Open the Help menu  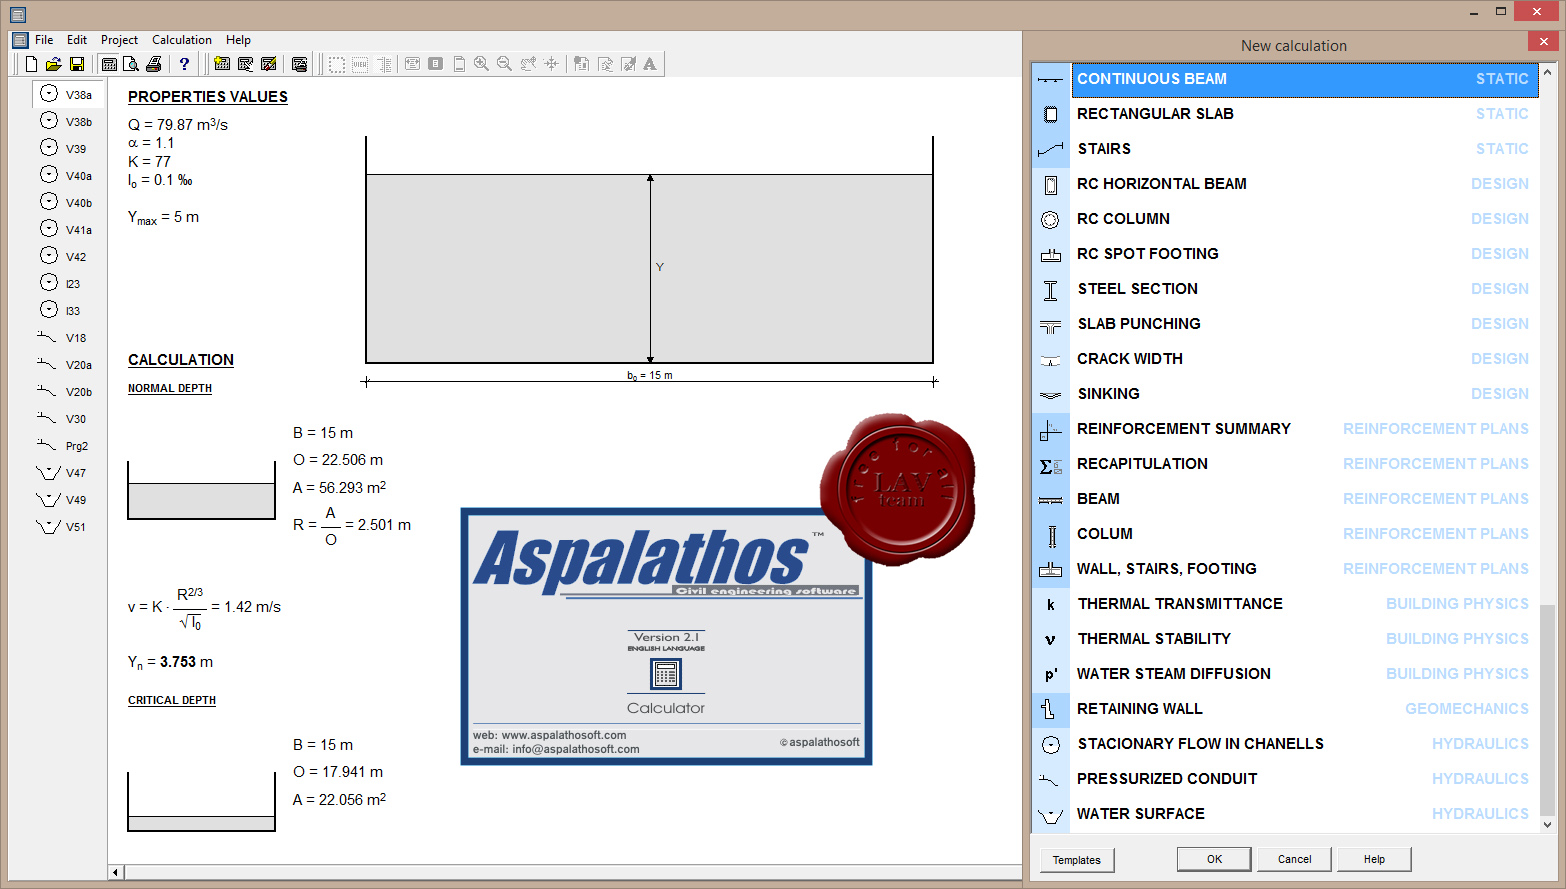tap(238, 40)
